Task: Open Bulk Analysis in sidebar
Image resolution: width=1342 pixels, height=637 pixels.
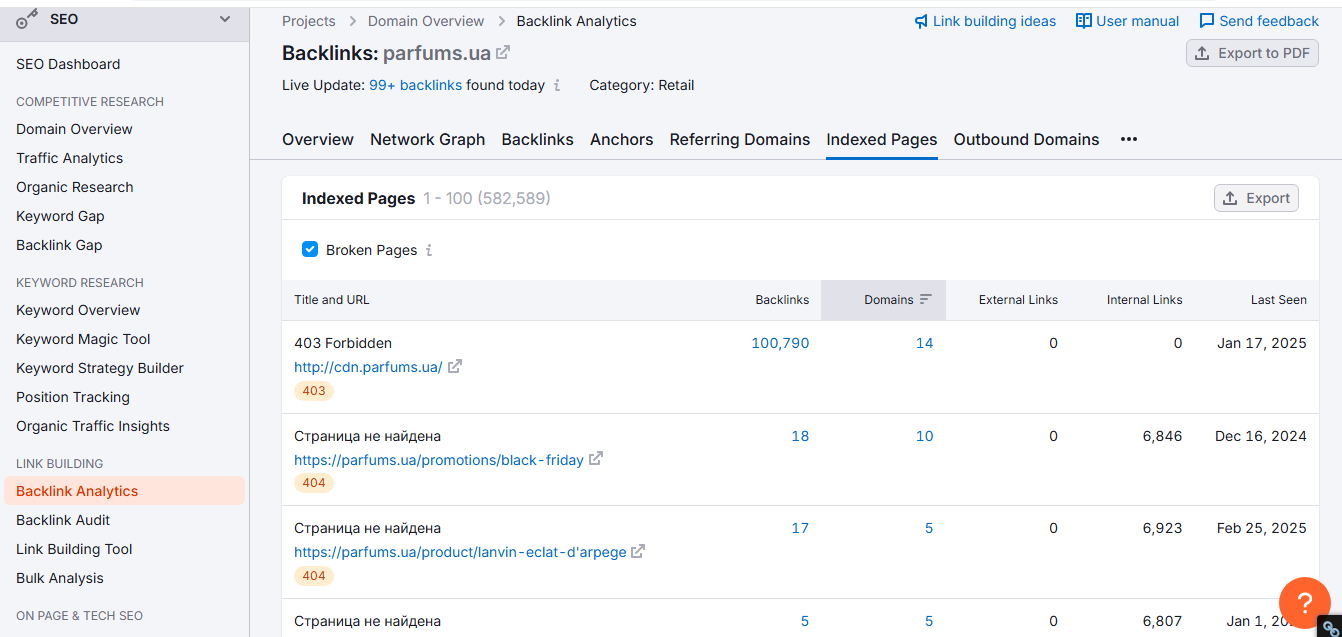Action: [x=60, y=578]
